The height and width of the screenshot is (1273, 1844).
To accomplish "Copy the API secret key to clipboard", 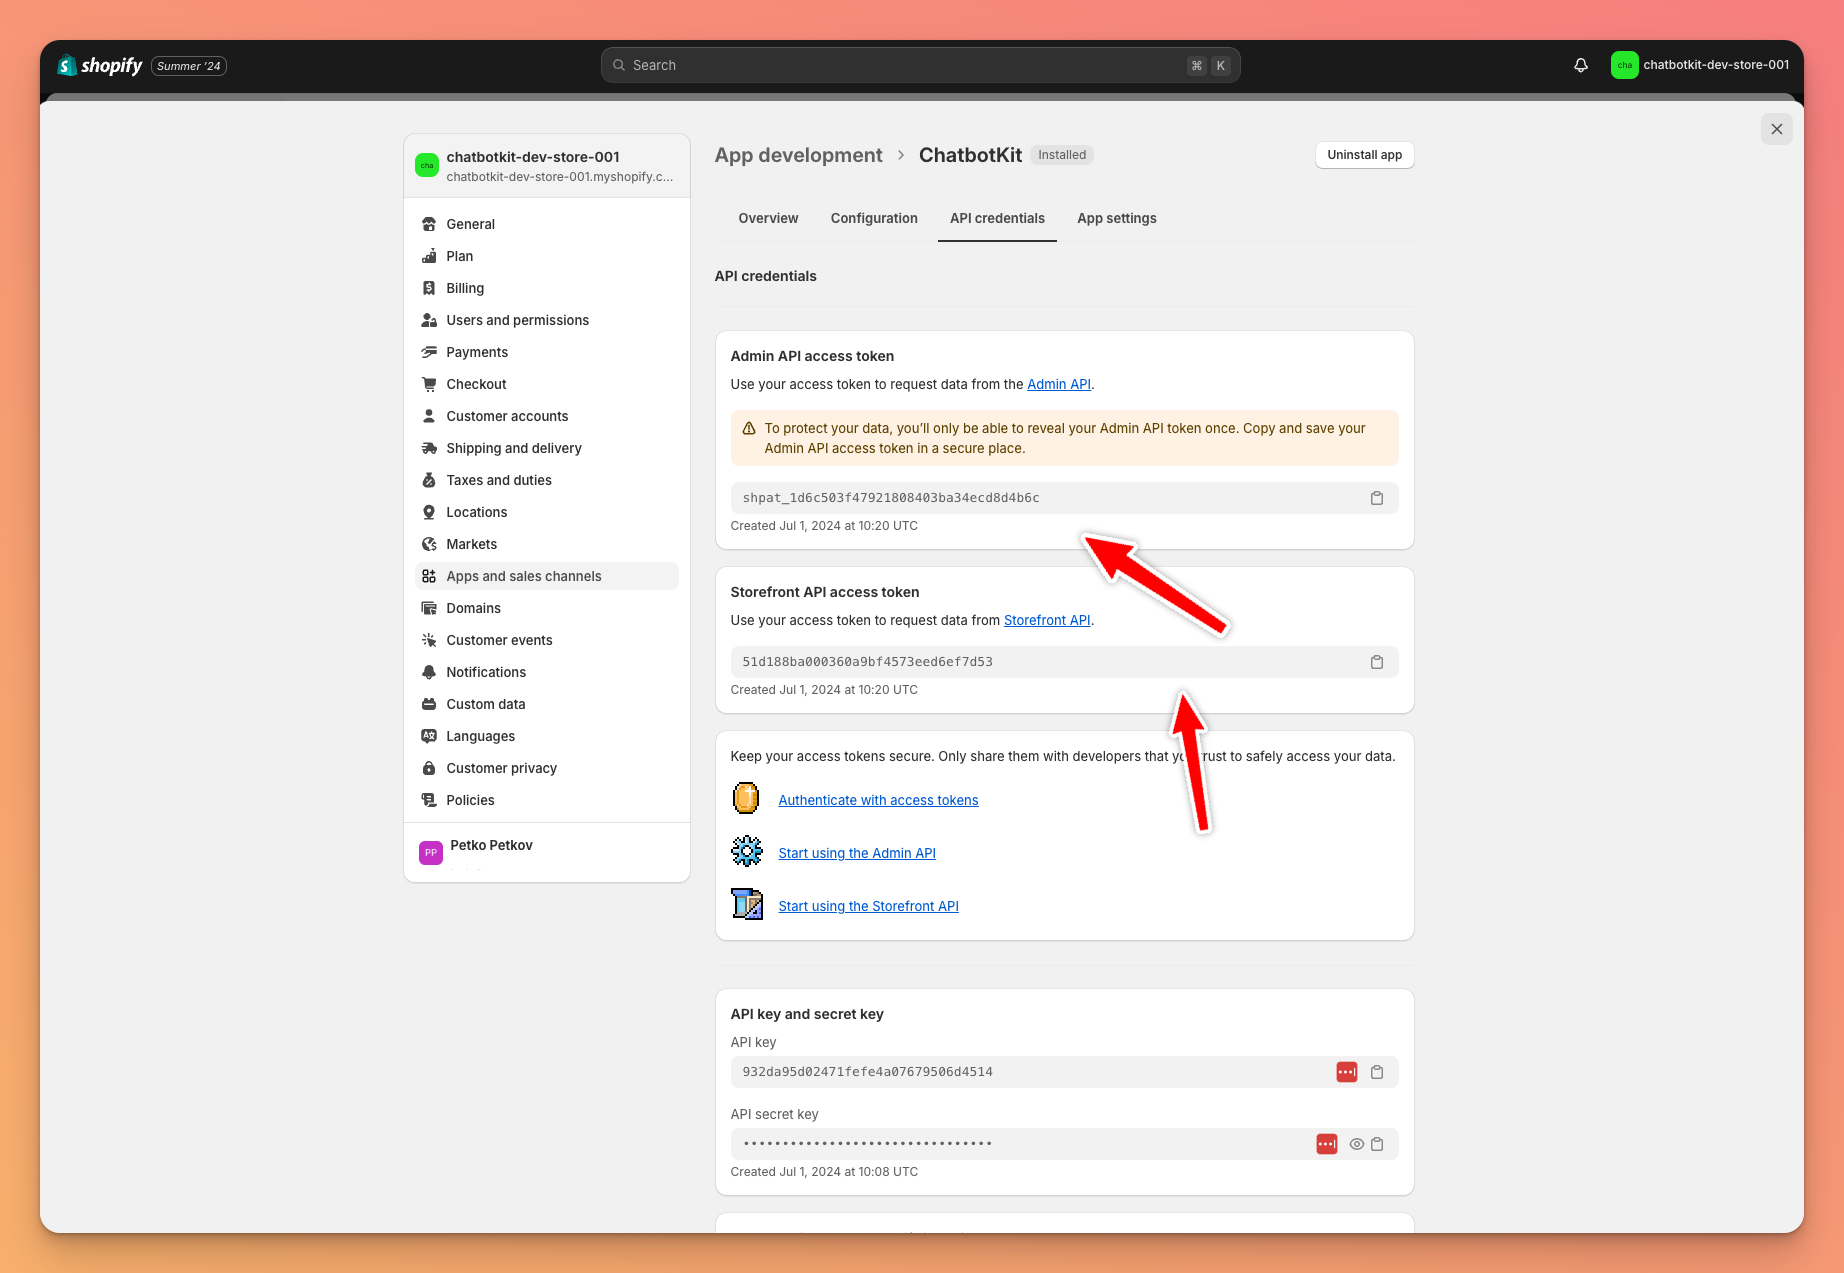I will coord(1377,1144).
